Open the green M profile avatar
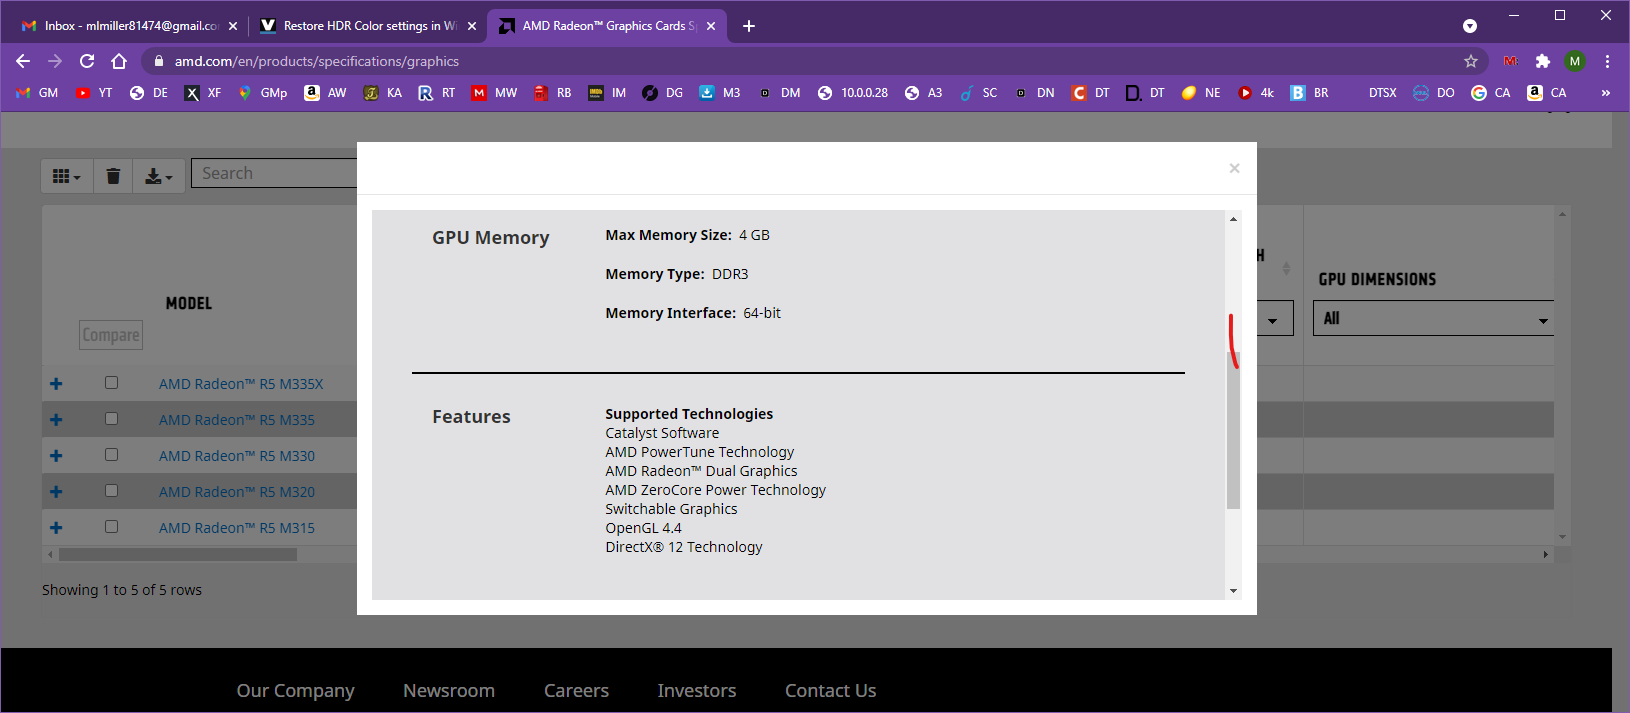The image size is (1630, 713). click(1575, 61)
